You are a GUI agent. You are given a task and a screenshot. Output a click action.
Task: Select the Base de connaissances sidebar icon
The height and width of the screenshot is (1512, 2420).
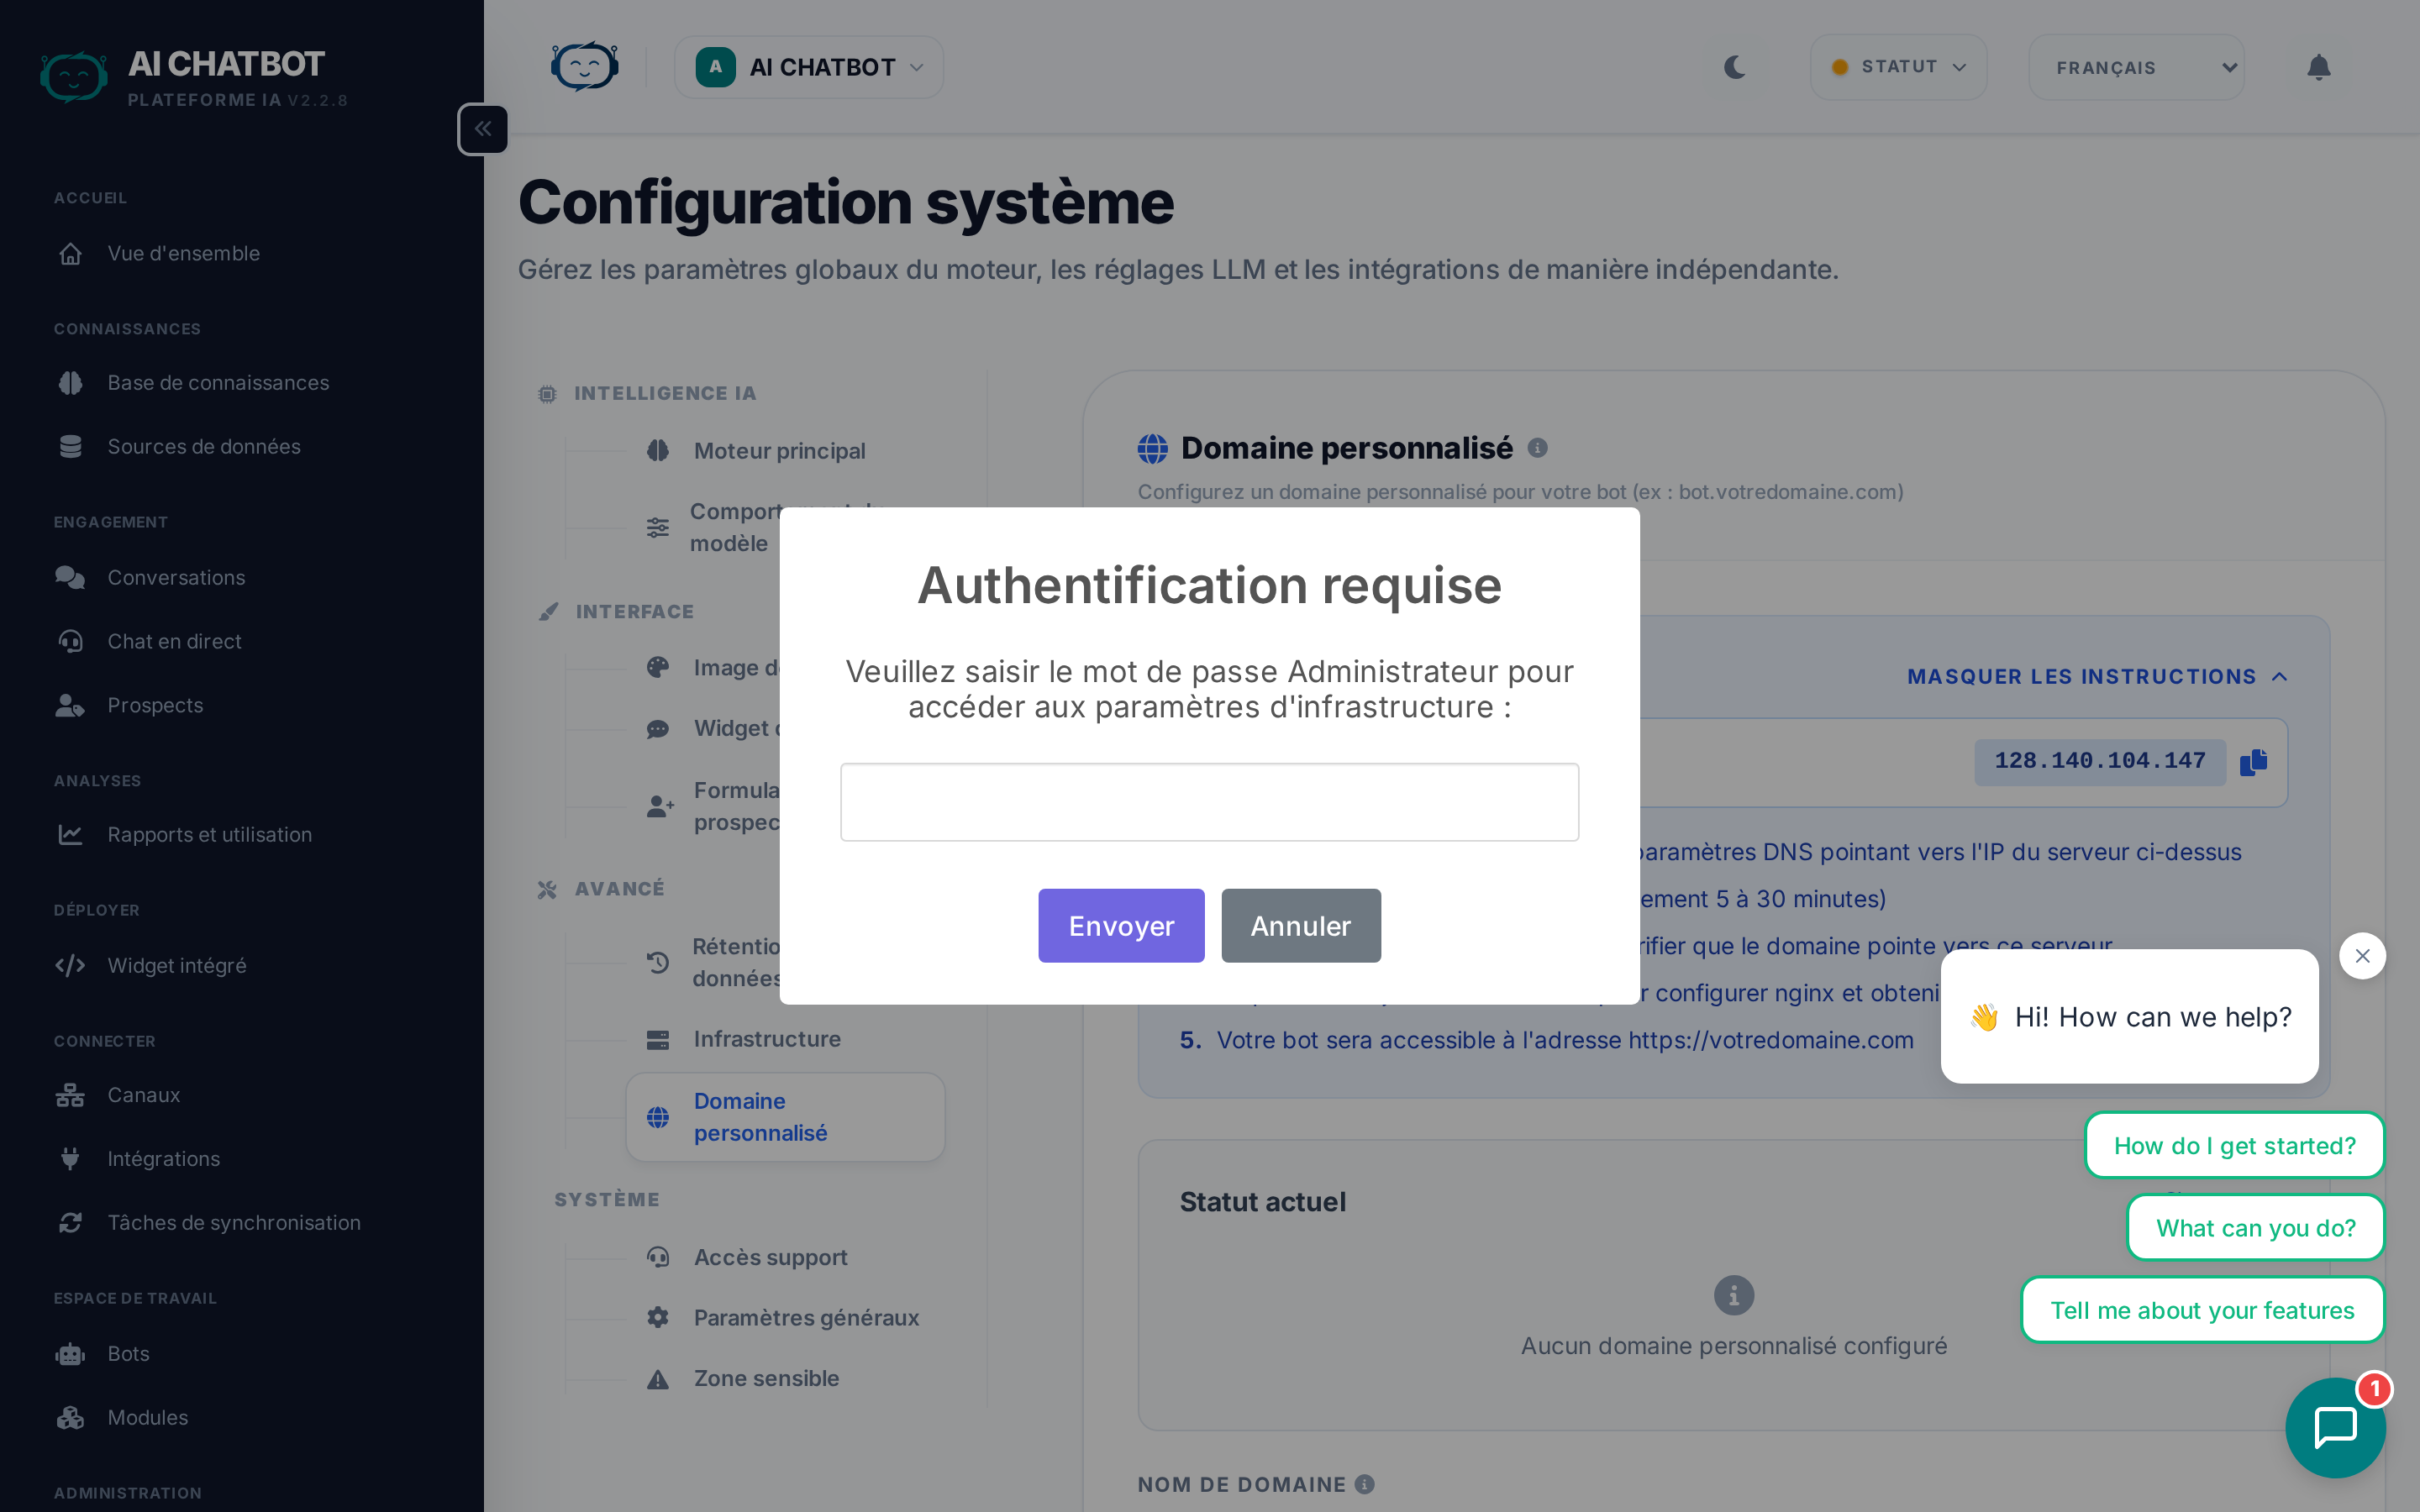coord(70,382)
